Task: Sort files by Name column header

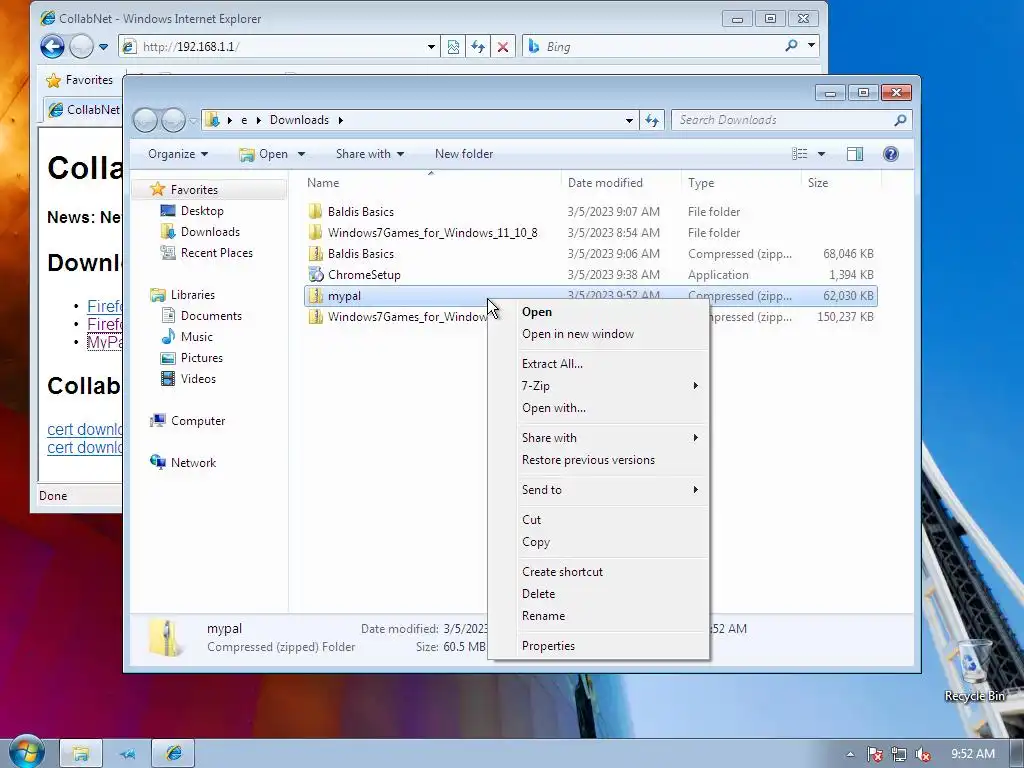Action: [x=431, y=183]
